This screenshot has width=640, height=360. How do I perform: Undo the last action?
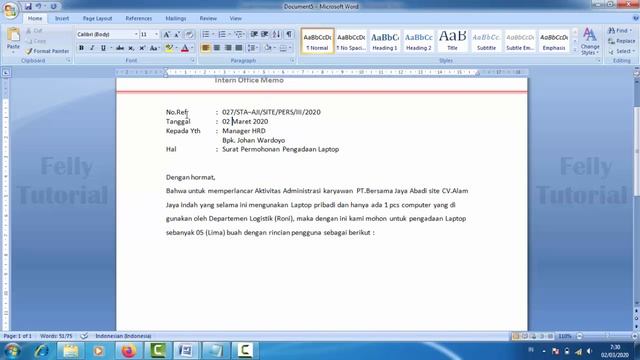pos(39,7)
